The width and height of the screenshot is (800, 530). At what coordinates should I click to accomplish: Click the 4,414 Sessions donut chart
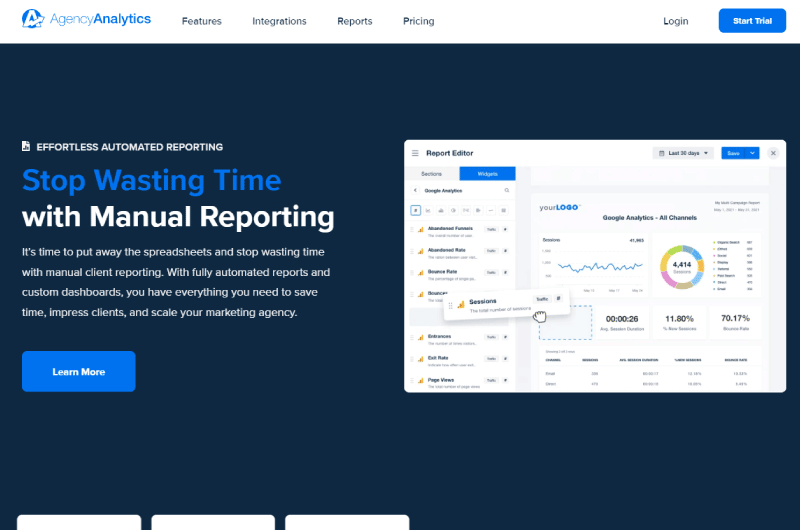[682, 267]
